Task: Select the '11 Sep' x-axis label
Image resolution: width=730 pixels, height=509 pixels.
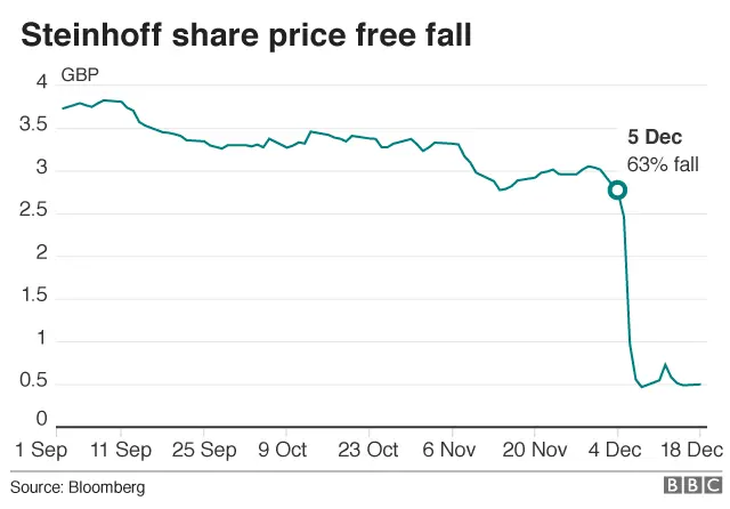Action: pos(121,447)
